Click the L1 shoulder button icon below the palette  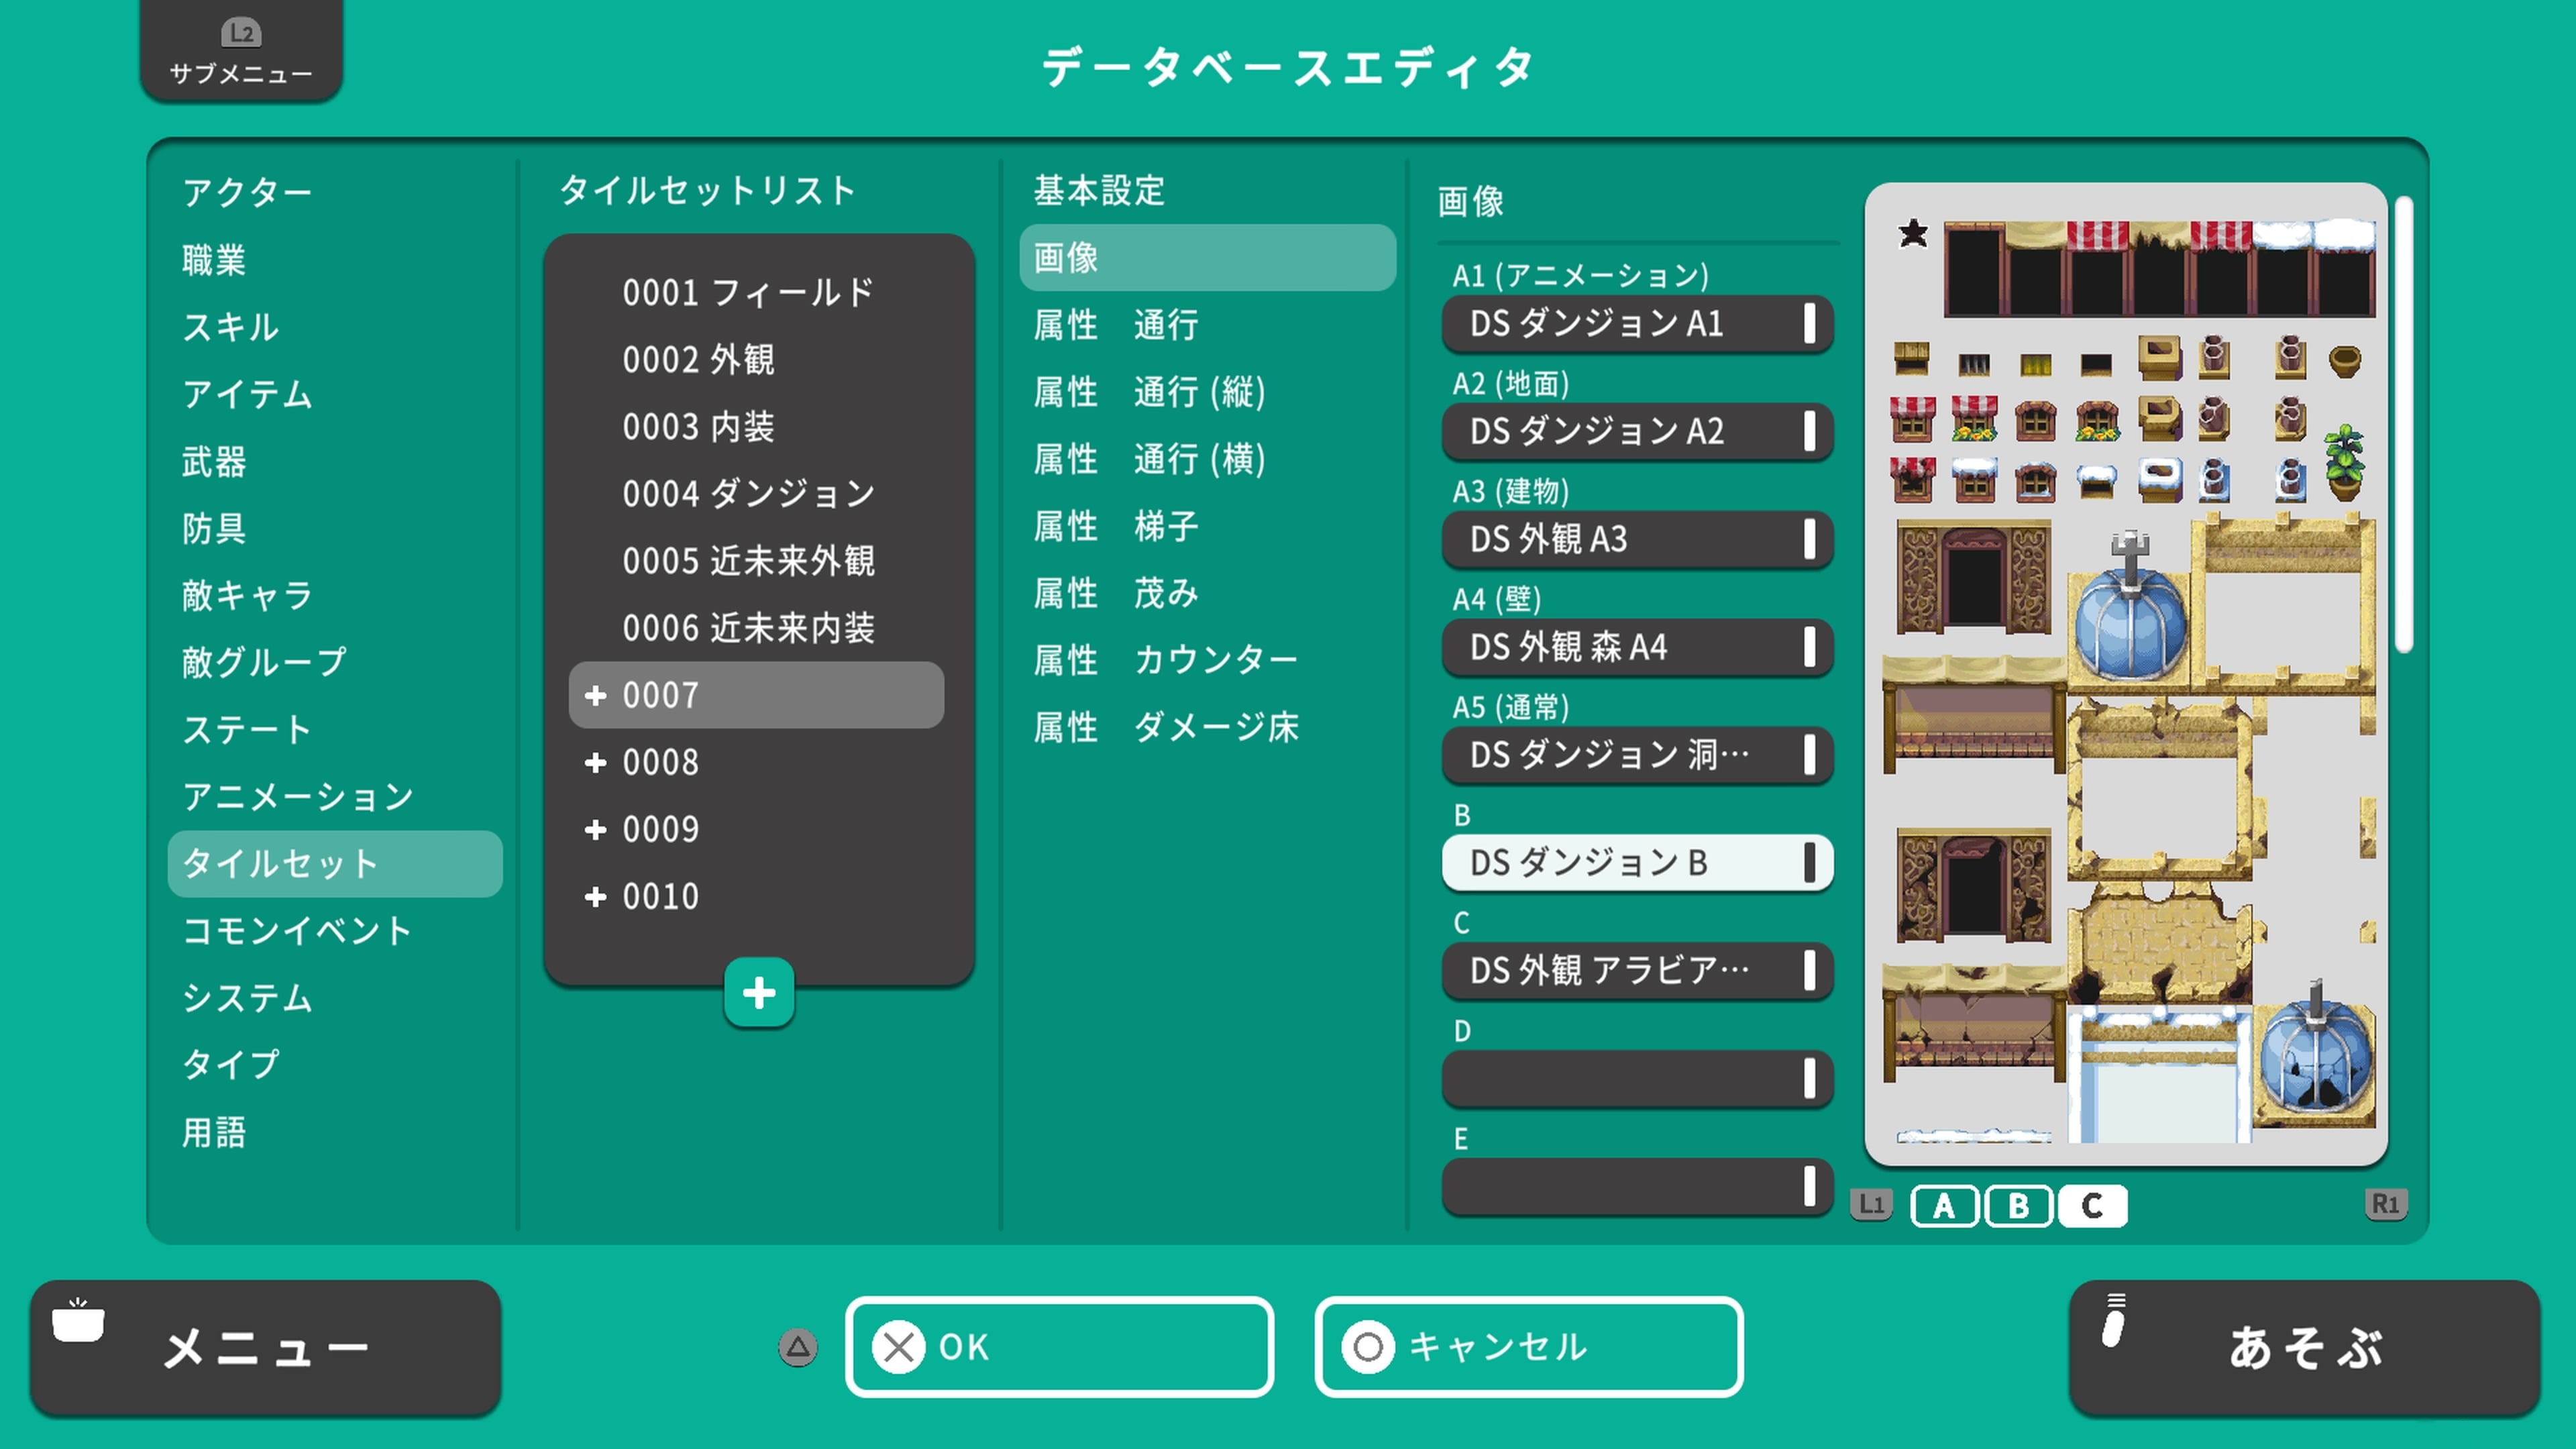click(x=1871, y=1205)
